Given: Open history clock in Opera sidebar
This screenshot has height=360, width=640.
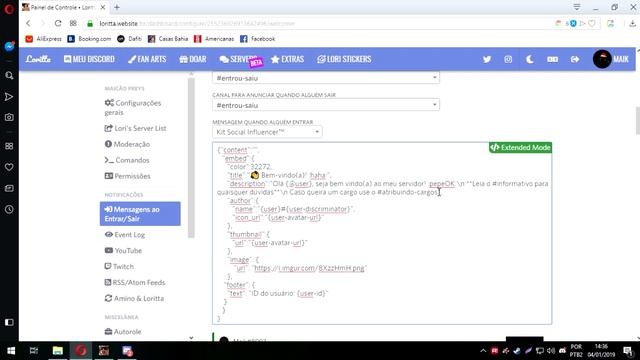Looking at the screenshot, I should (9, 209).
